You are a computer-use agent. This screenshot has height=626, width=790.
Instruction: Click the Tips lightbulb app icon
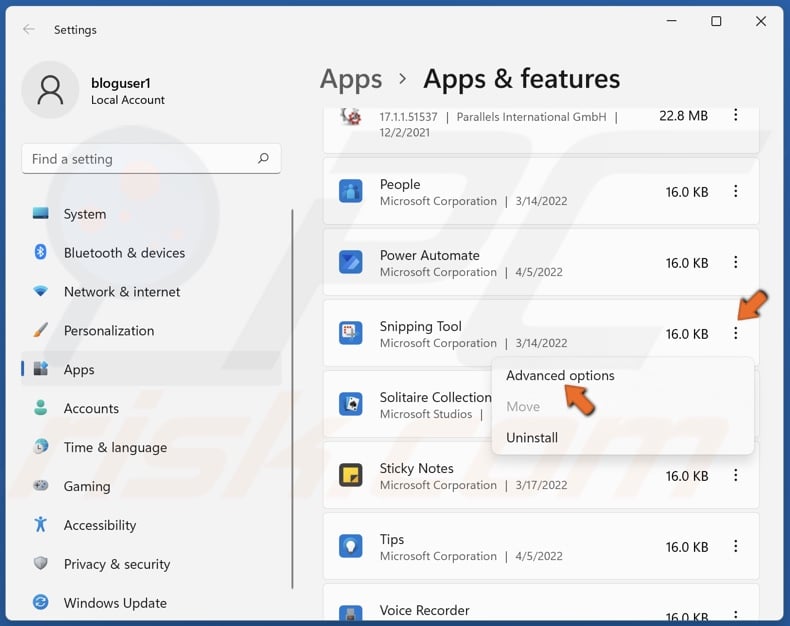point(351,546)
